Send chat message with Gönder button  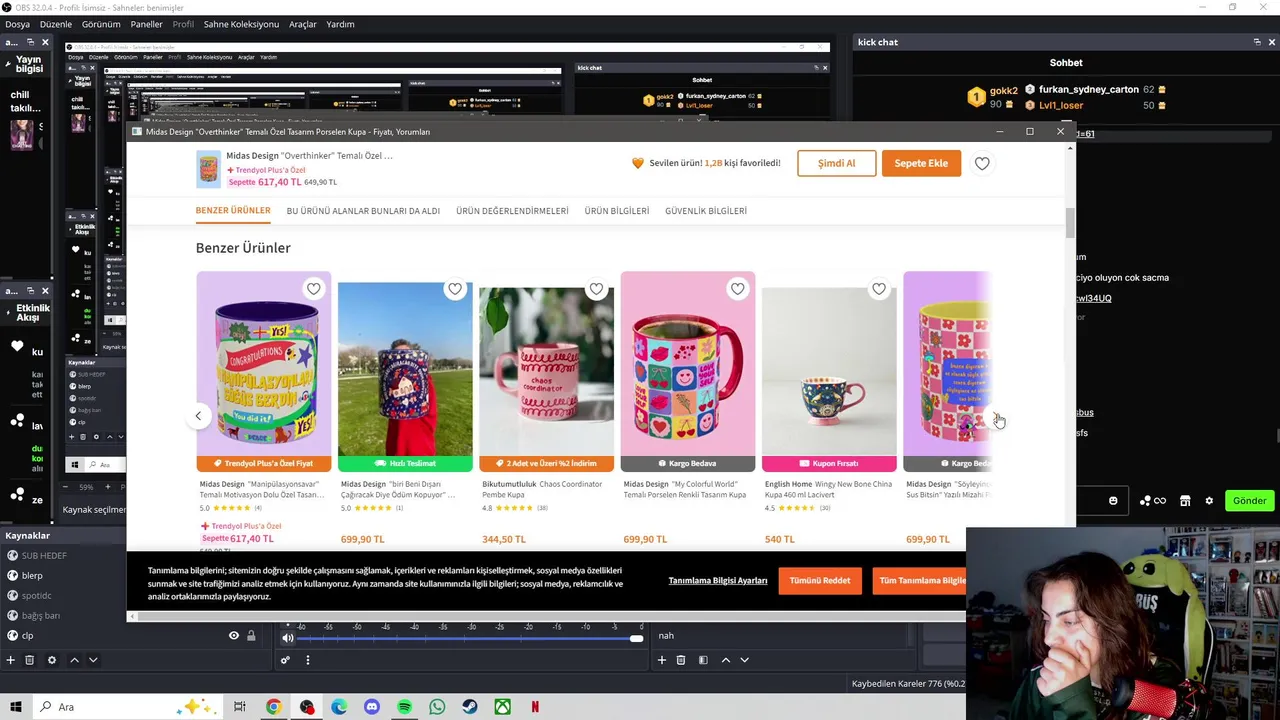(x=1249, y=501)
